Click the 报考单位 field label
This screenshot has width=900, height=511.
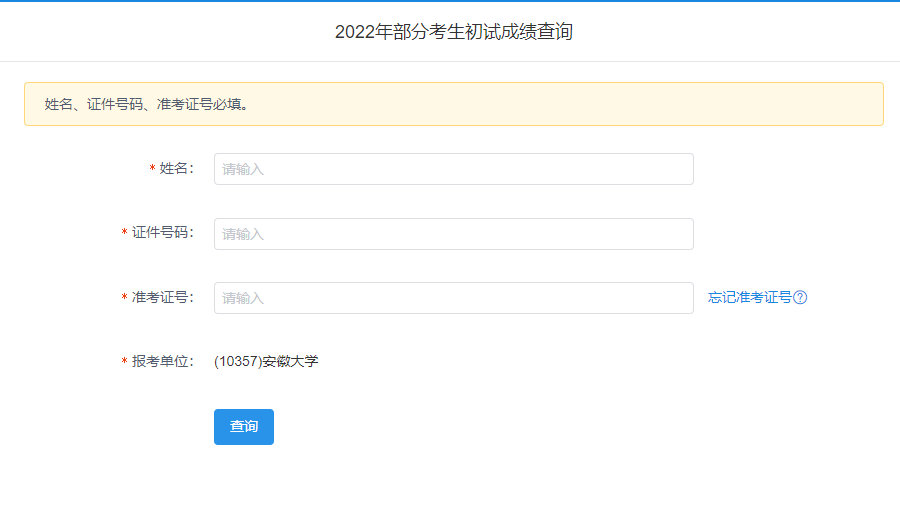tap(162, 361)
